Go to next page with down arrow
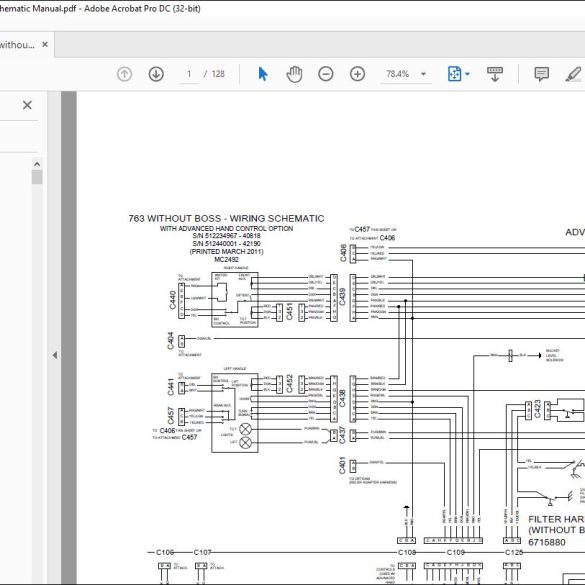 tap(156, 74)
